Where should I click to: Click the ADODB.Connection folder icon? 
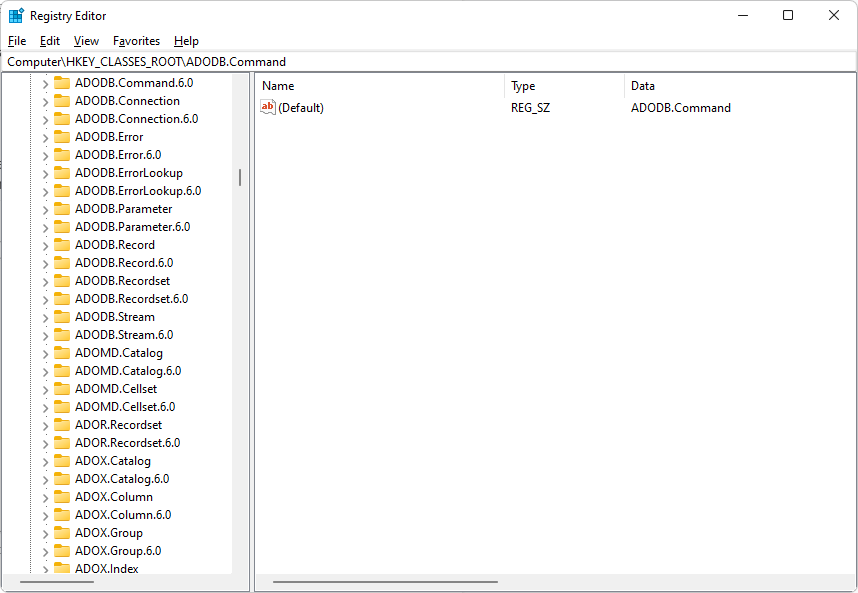62,101
